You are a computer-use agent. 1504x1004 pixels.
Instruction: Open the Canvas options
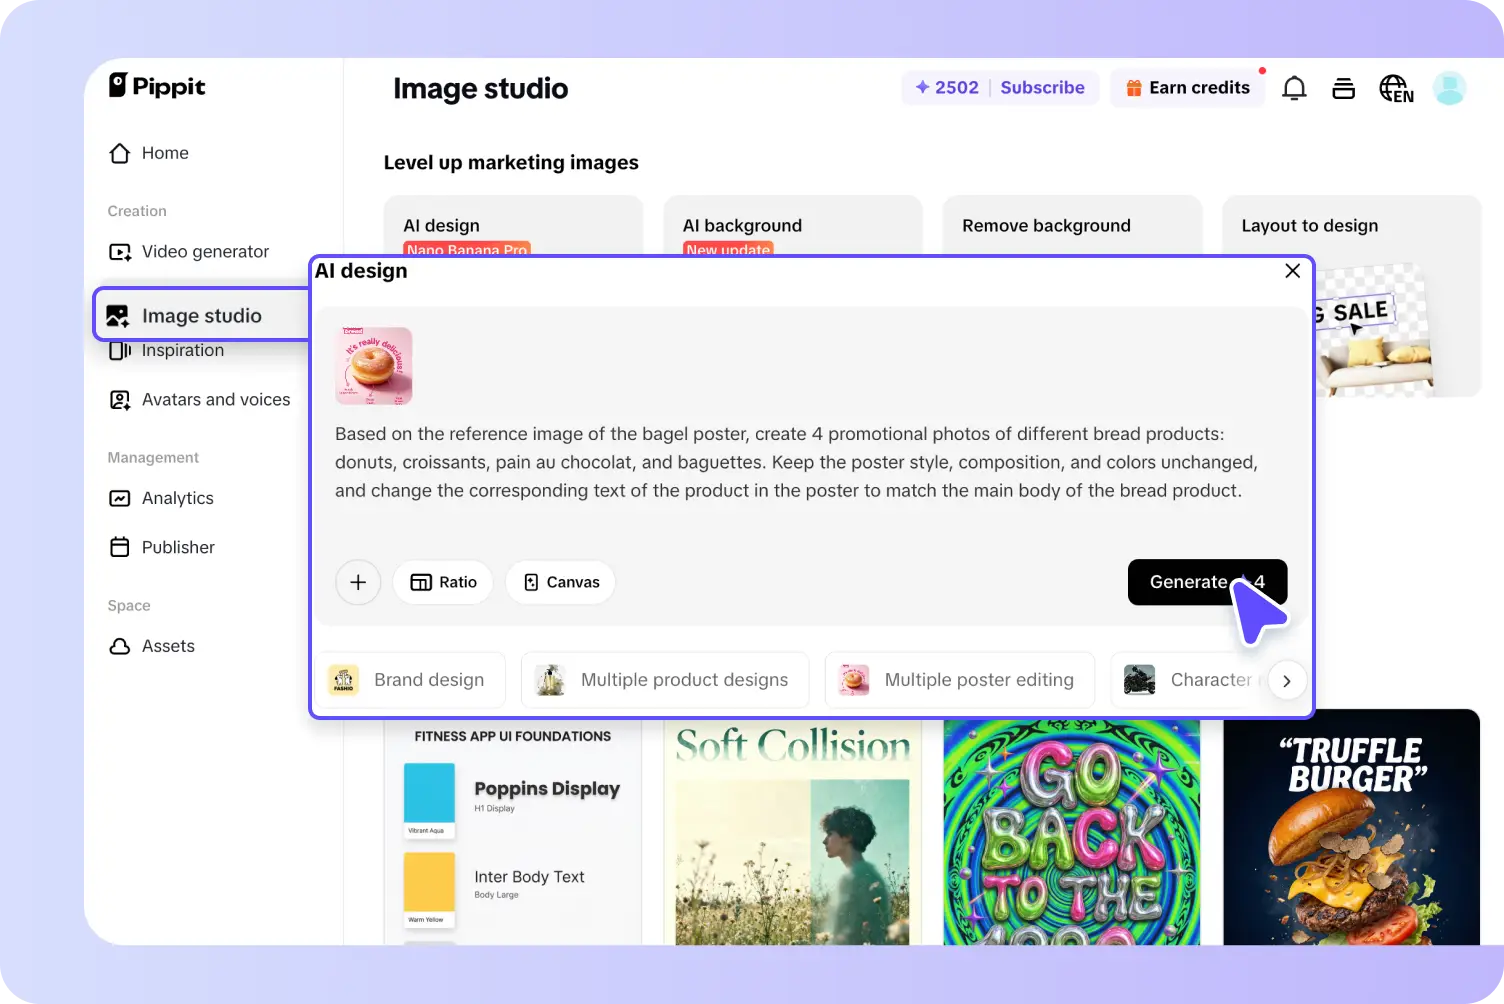pyautogui.click(x=560, y=582)
